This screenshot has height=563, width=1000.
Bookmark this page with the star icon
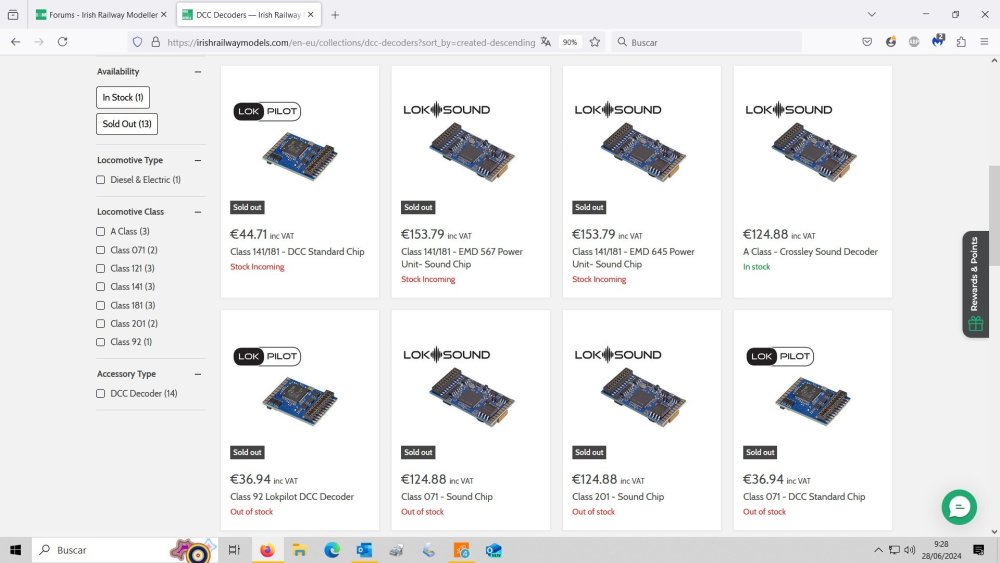point(595,42)
